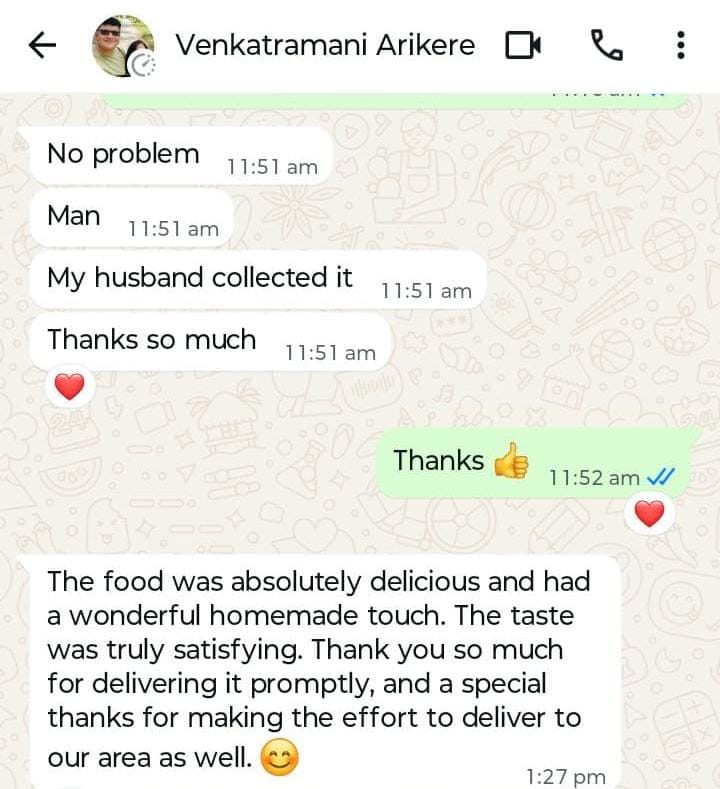
Task: Start a voice call via phone icon
Action: pos(606,45)
